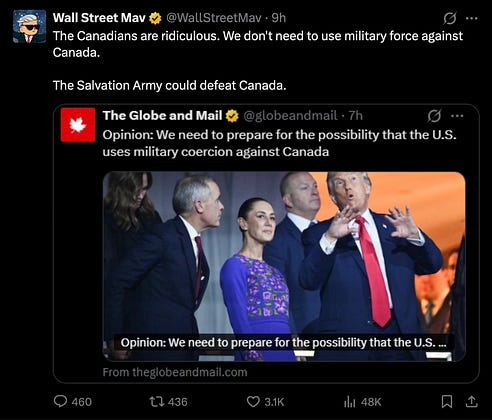492x420 pixels.
Task: Follow the theglobeandmail.com source link
Action: coord(175,372)
